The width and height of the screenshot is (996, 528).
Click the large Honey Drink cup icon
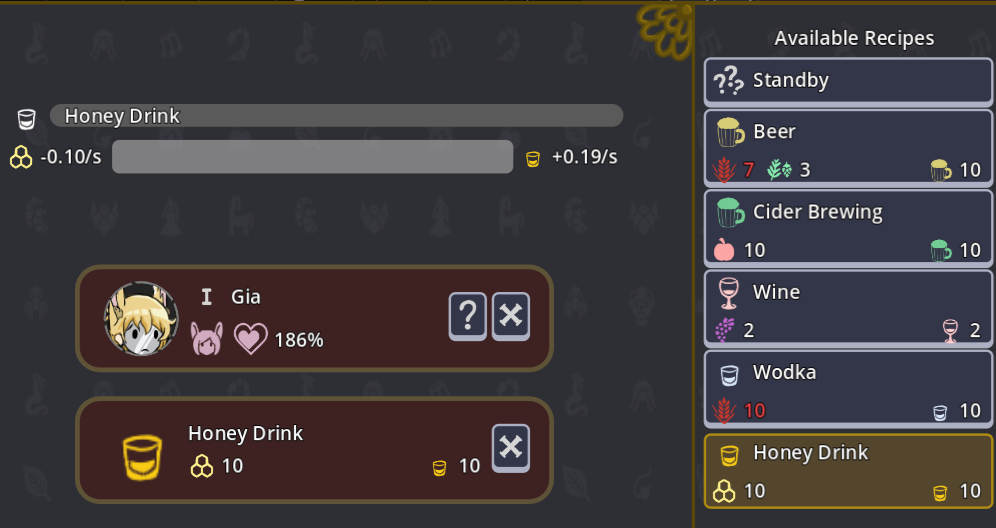142,456
